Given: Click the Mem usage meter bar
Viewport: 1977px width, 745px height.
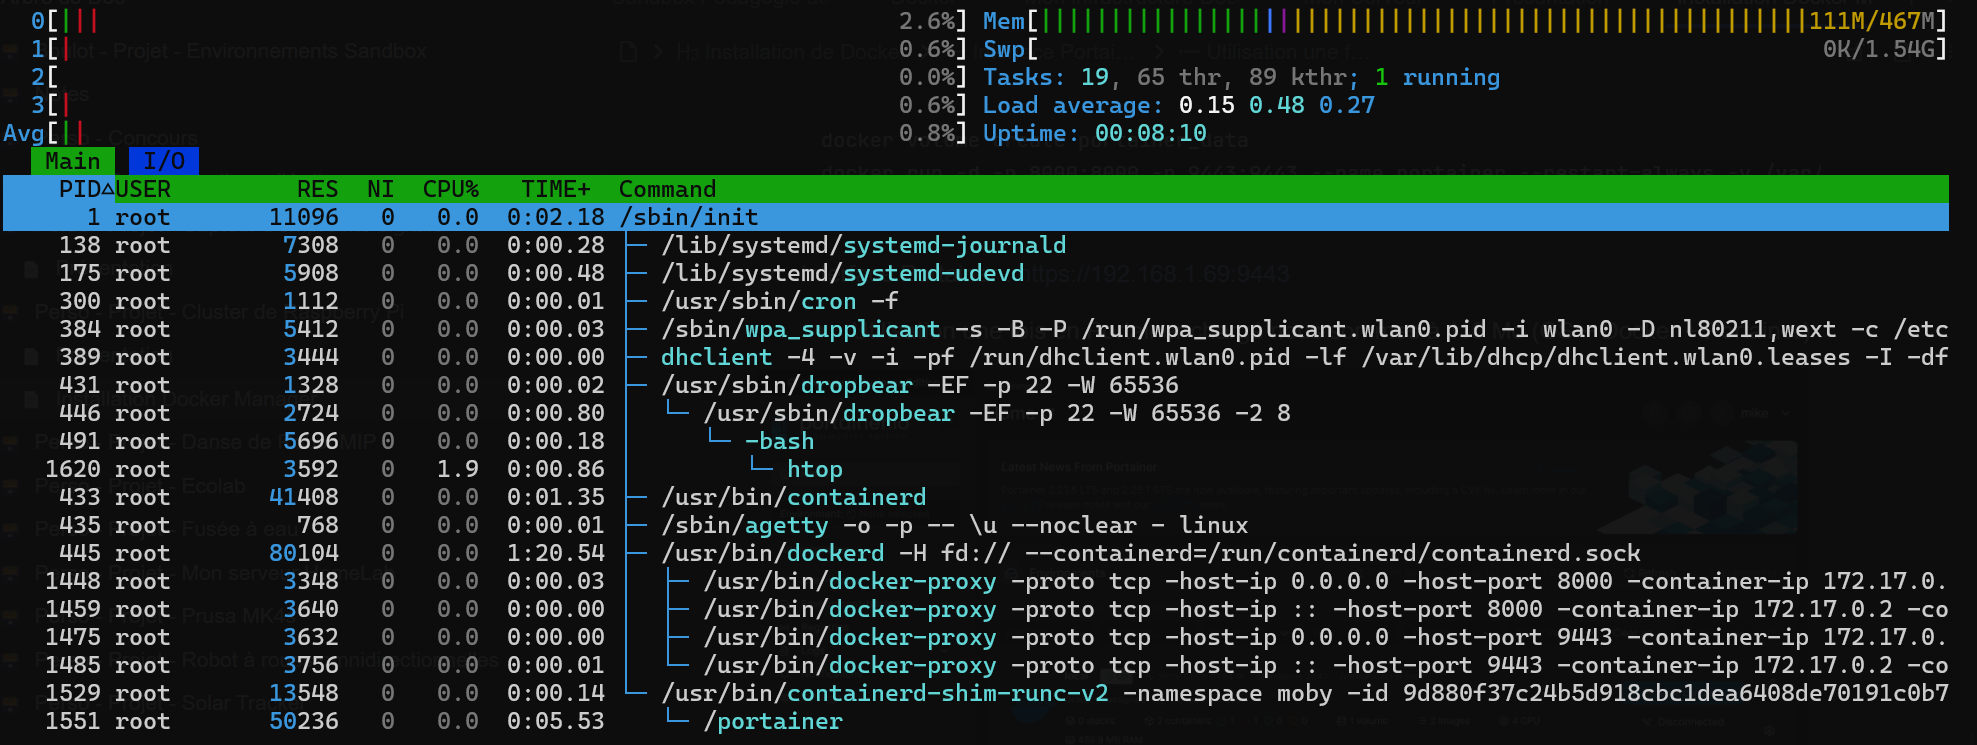Looking at the screenshot, I should (1465, 21).
